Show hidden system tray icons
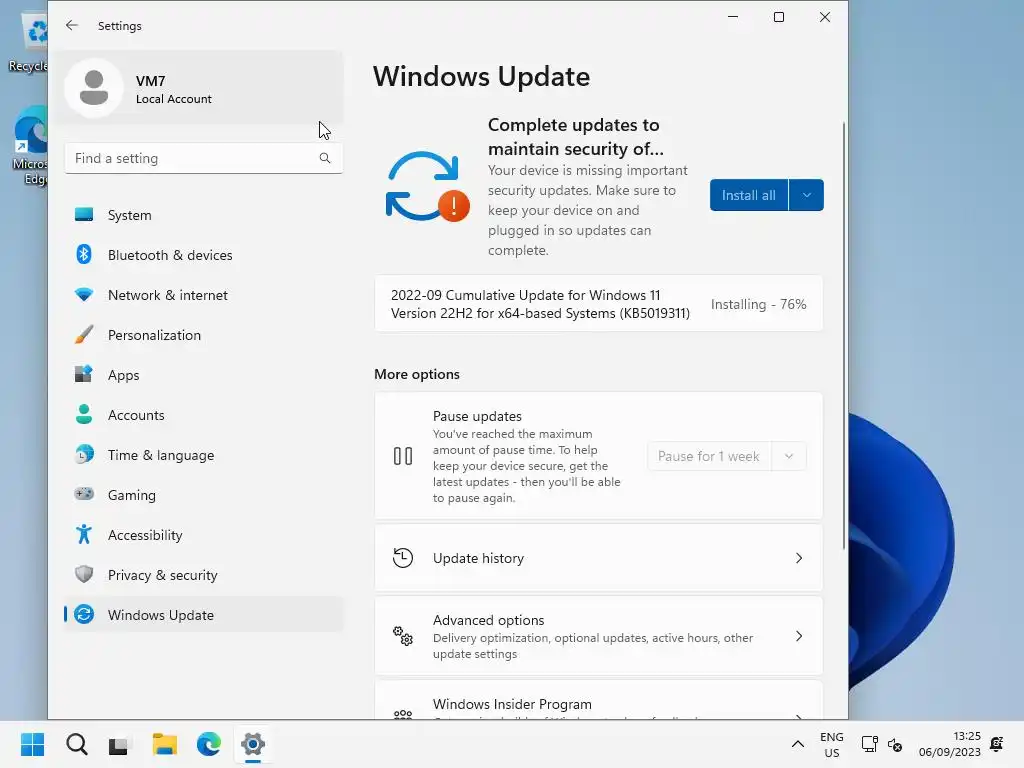This screenshot has height=768, width=1024. pos(797,744)
